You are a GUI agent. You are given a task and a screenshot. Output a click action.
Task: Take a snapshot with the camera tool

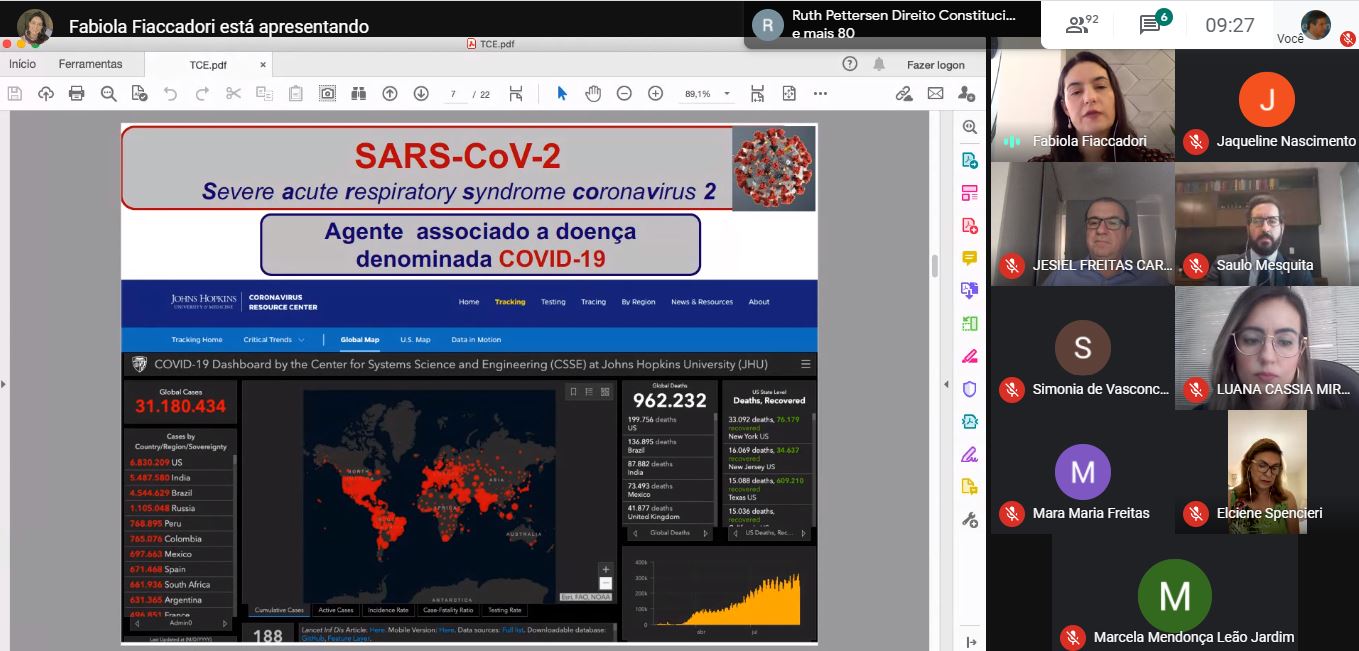tap(327, 93)
